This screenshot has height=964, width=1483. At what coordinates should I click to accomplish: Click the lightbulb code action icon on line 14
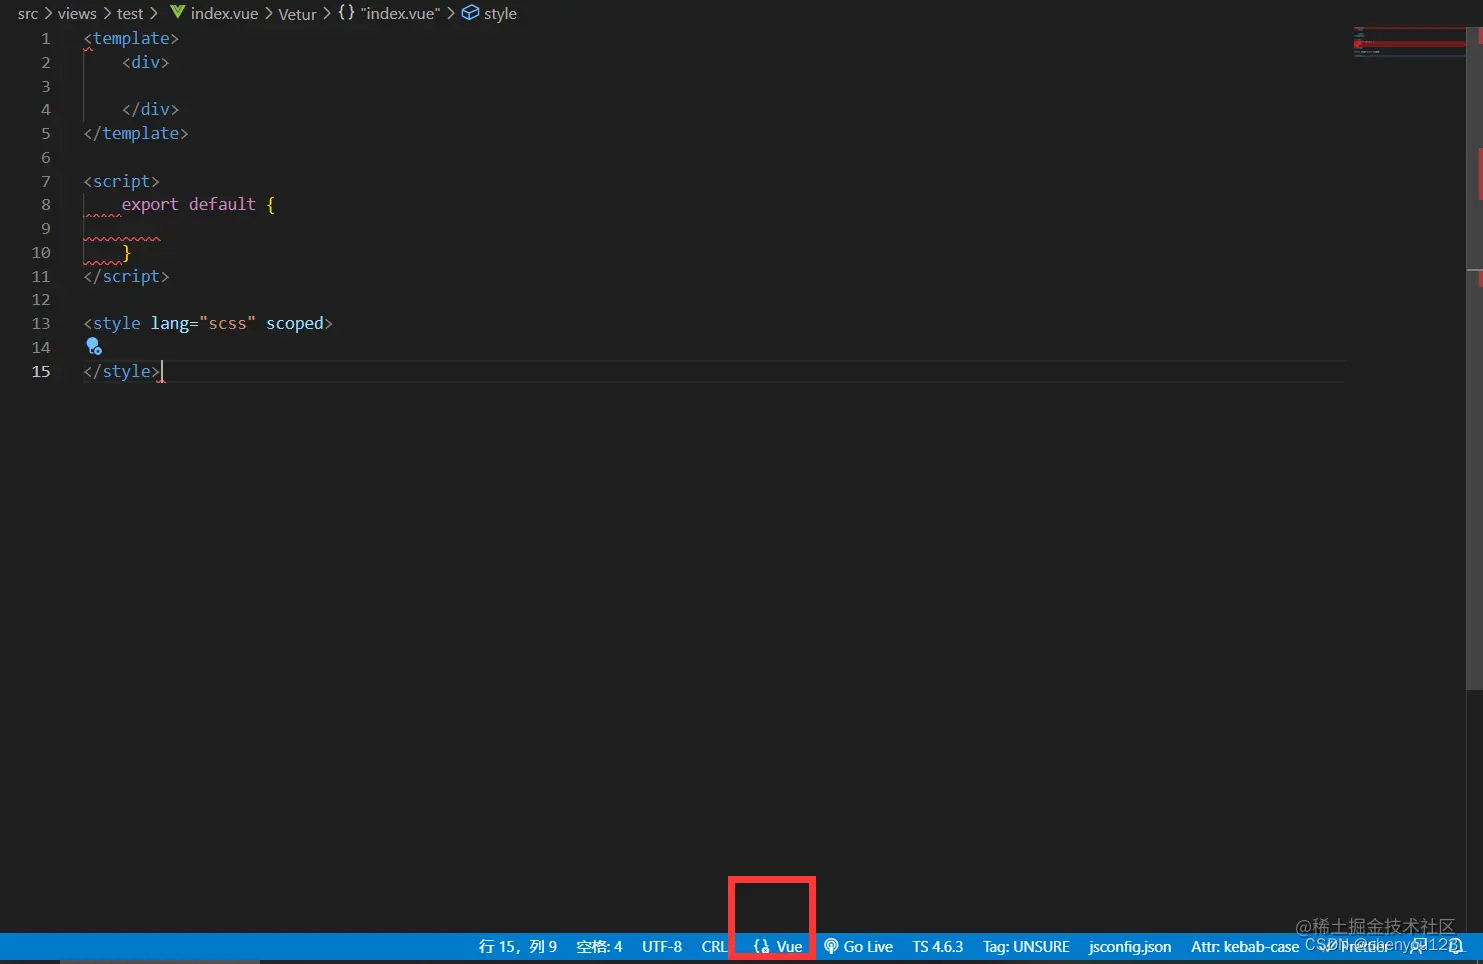[x=94, y=347]
